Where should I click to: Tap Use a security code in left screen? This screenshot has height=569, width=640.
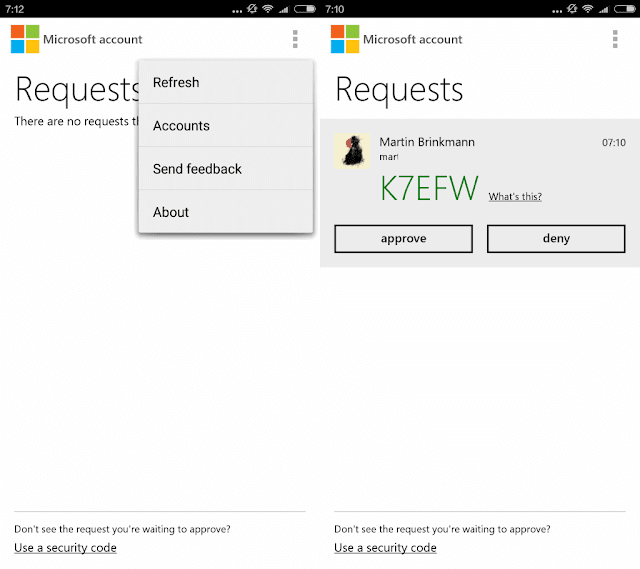click(65, 548)
